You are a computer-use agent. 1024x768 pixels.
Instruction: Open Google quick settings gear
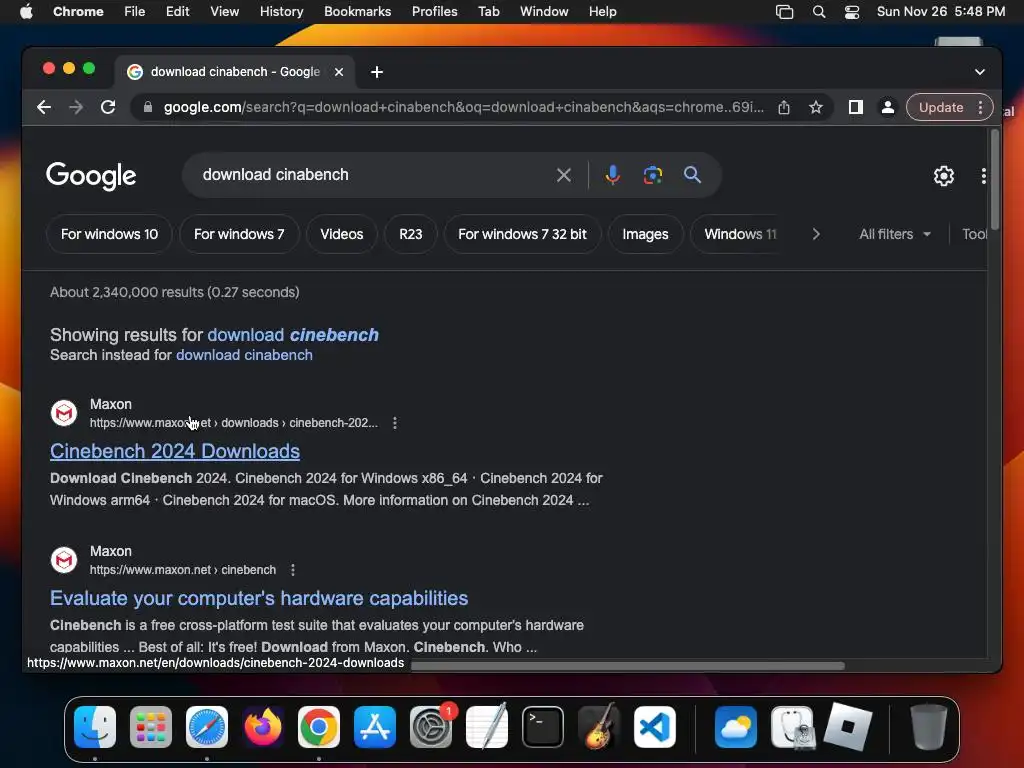944,176
